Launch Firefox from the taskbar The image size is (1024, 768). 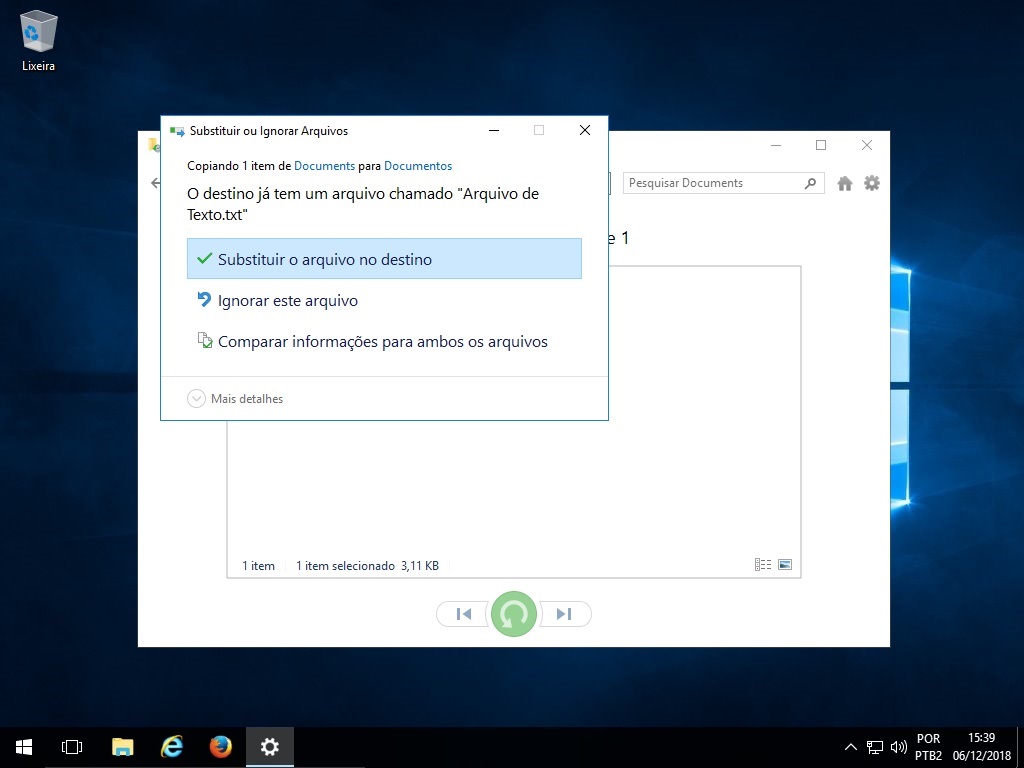tap(221, 747)
